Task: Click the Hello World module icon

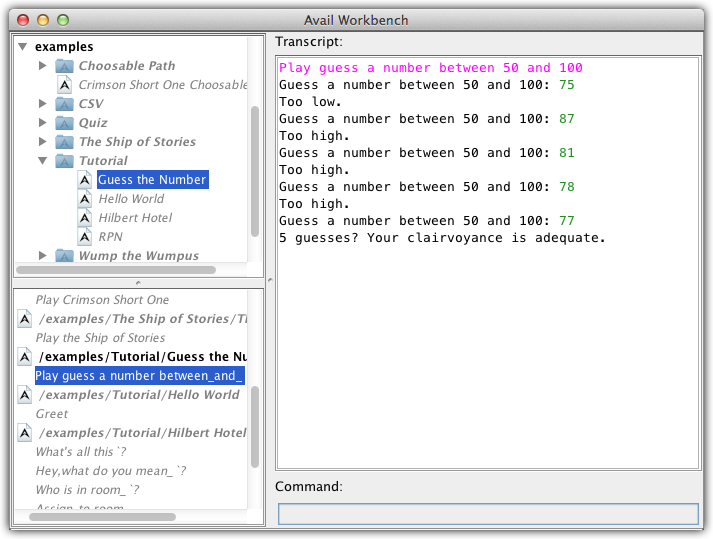Action: [x=85, y=199]
